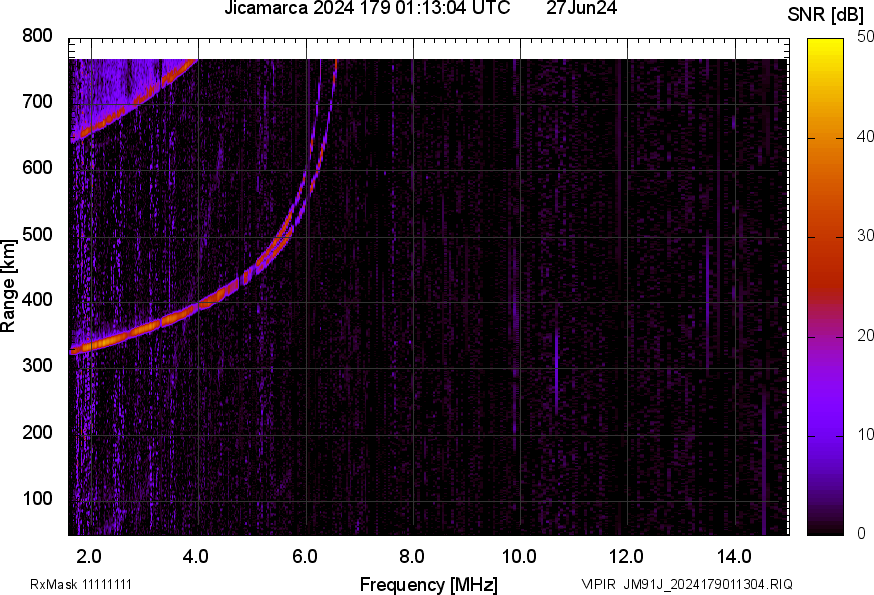Click the second-hop echo trace in top-left corner

tap(120, 110)
